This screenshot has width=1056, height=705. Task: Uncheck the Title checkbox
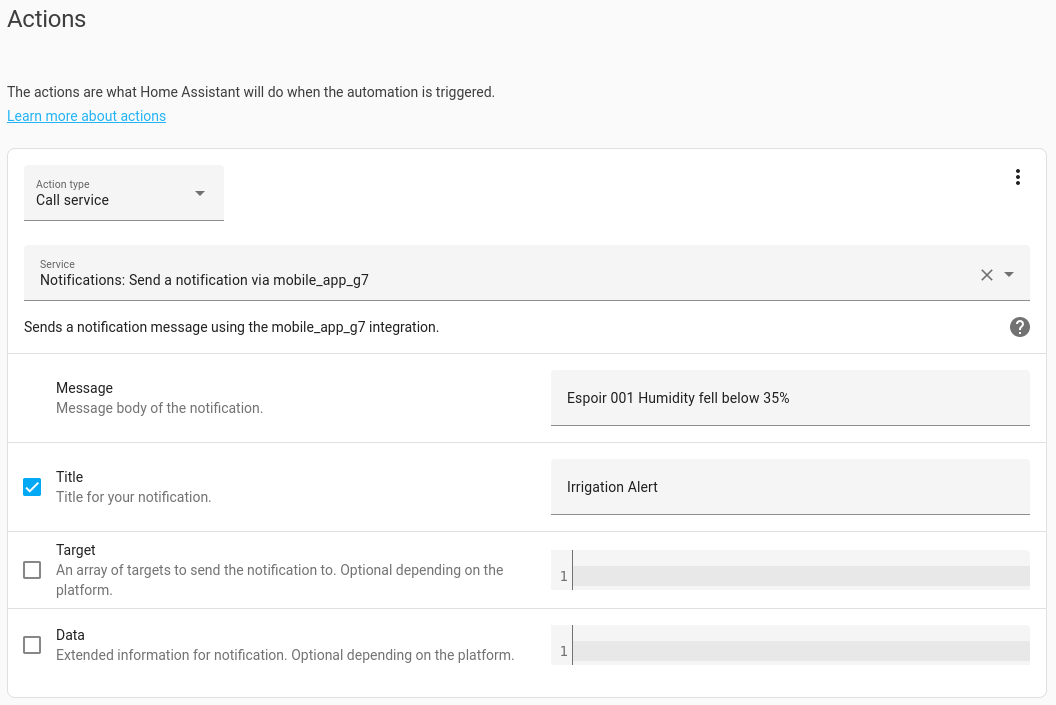coord(32,487)
